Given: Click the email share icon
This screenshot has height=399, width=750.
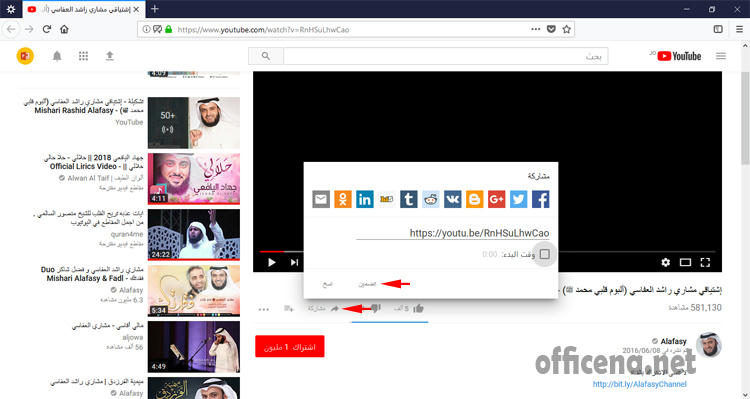Looking at the screenshot, I should pyautogui.click(x=321, y=199).
